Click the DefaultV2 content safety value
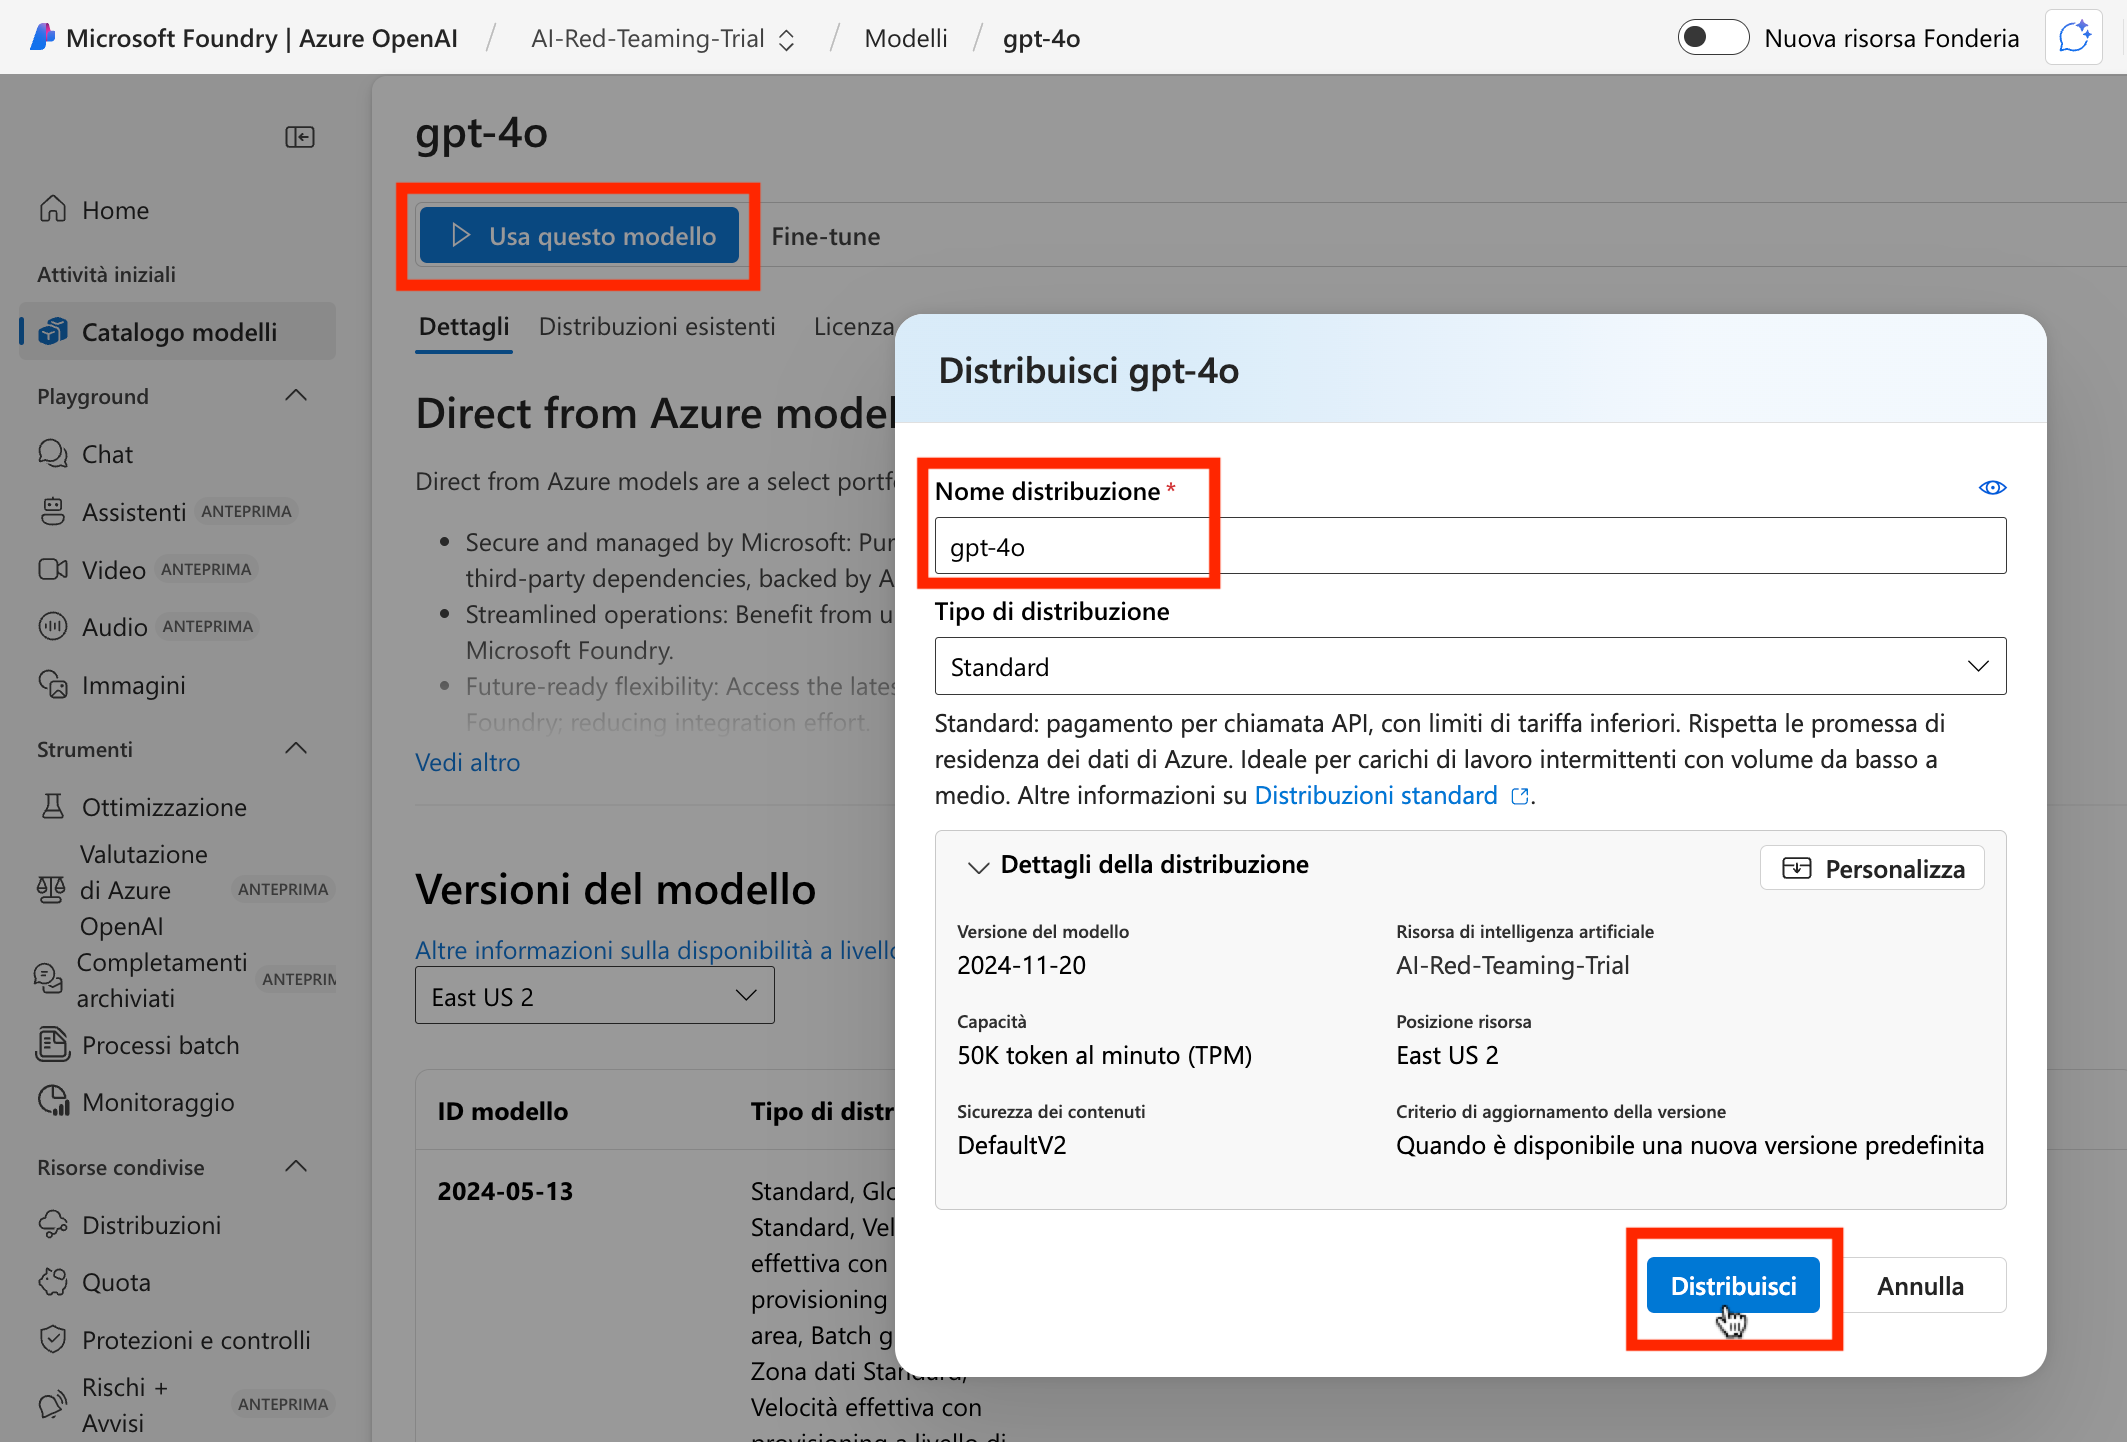Viewport: 2127px width, 1442px height. [x=1012, y=1146]
